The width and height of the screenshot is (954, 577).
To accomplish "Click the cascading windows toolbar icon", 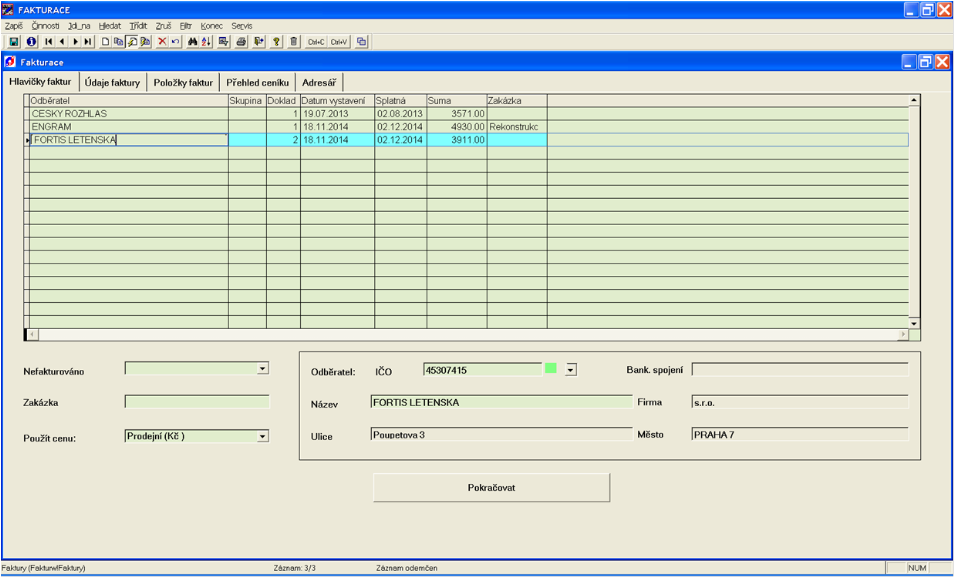I will 361,41.
